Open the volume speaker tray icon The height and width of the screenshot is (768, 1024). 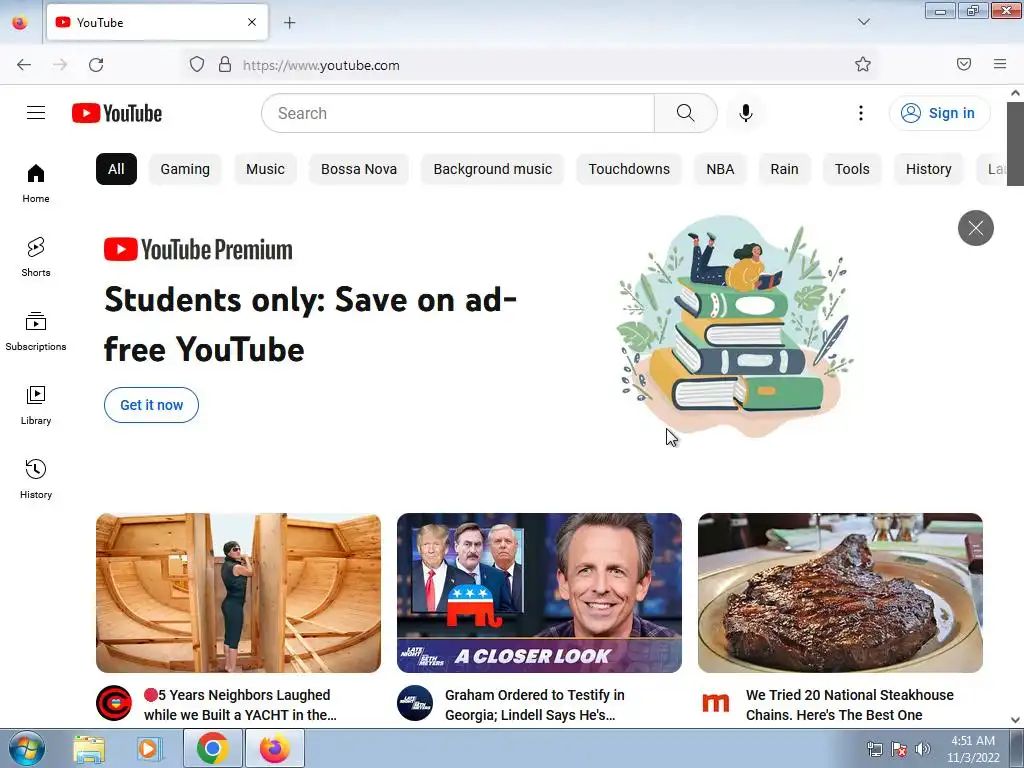[x=922, y=749]
